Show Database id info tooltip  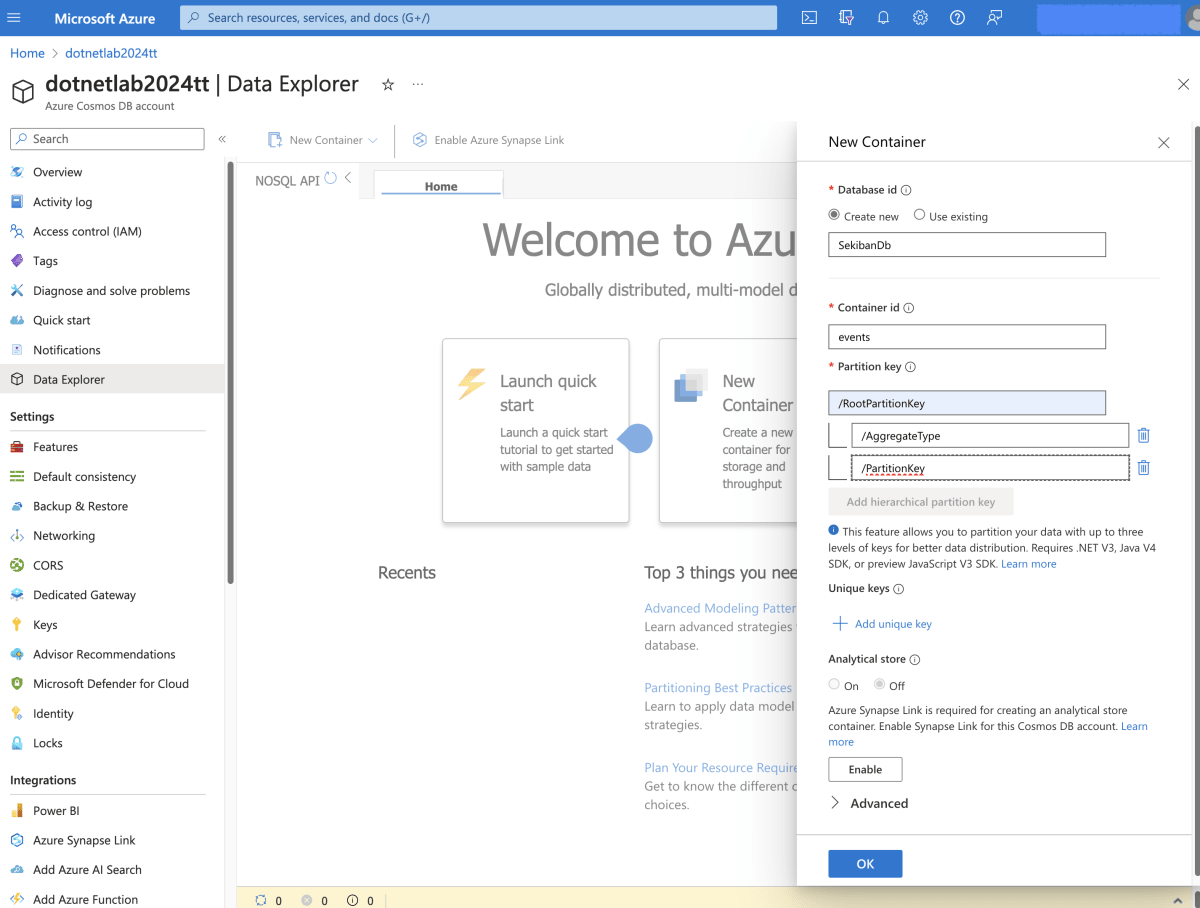pyautogui.click(x=906, y=190)
